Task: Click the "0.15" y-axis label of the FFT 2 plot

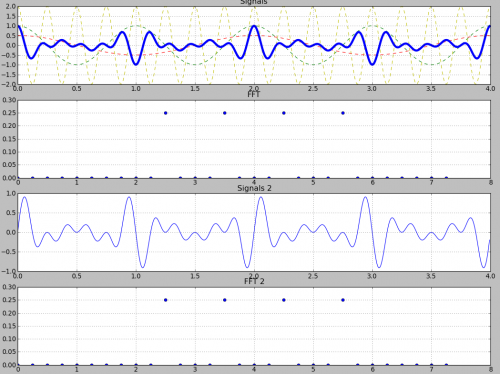Action: pos(9,326)
